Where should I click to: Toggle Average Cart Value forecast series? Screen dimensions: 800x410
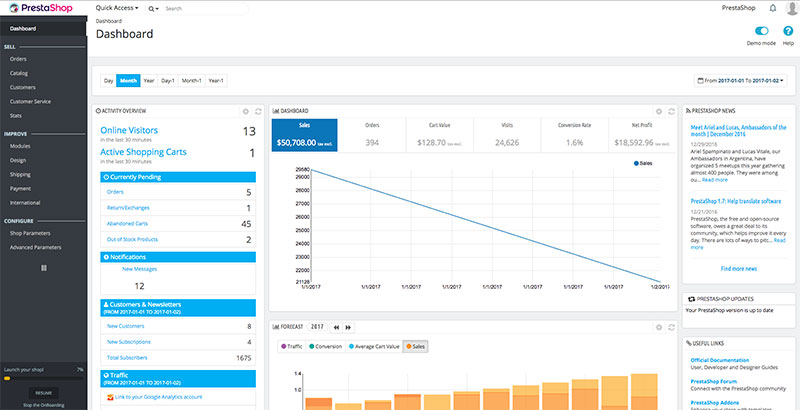pyautogui.click(x=374, y=346)
